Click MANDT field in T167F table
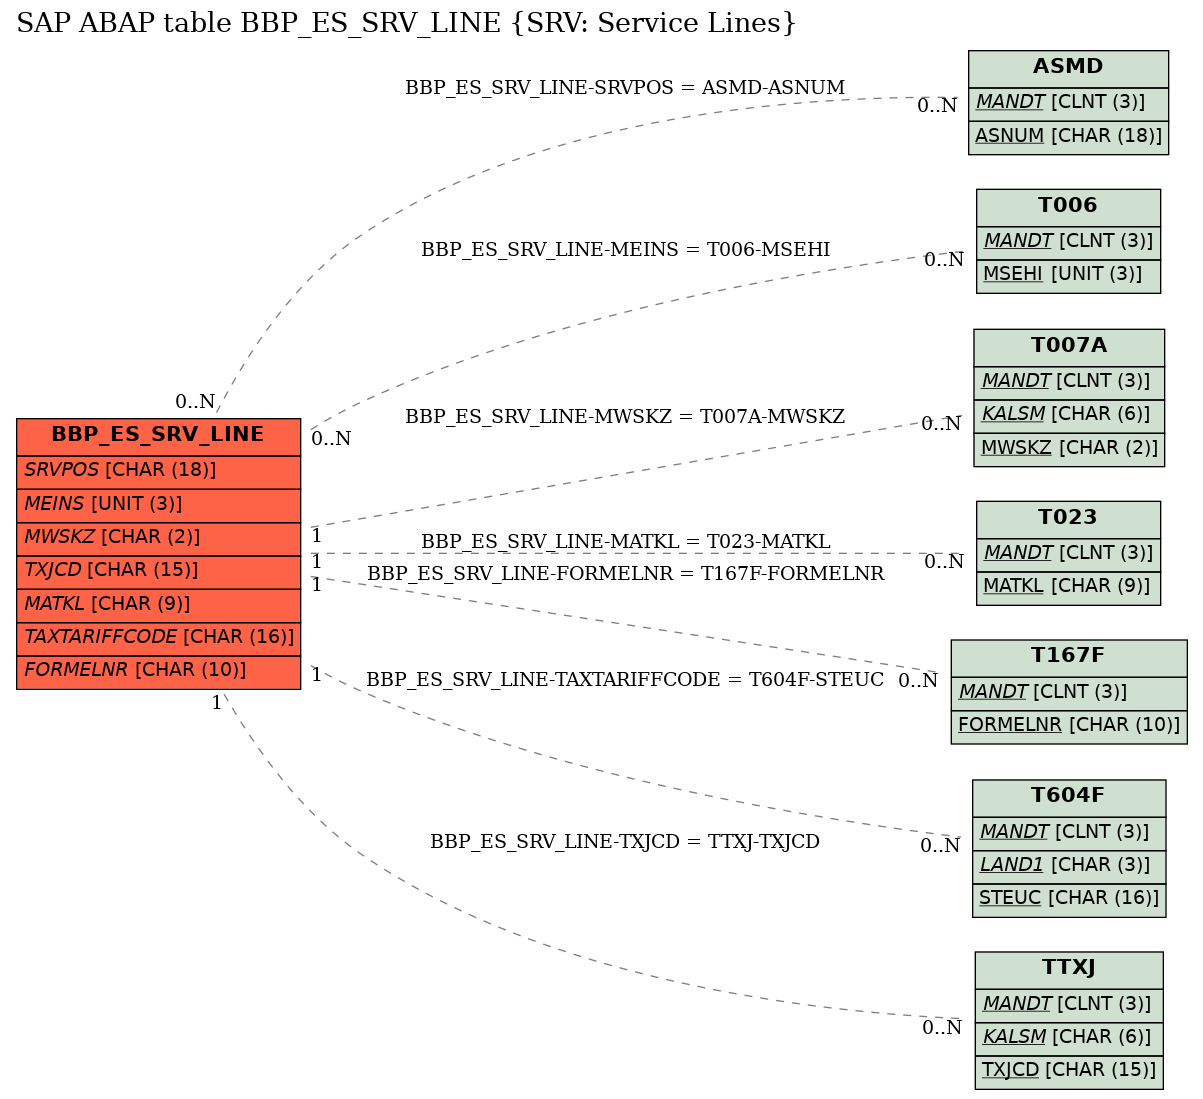Screen dimensions: 1203x1099 (1069, 693)
